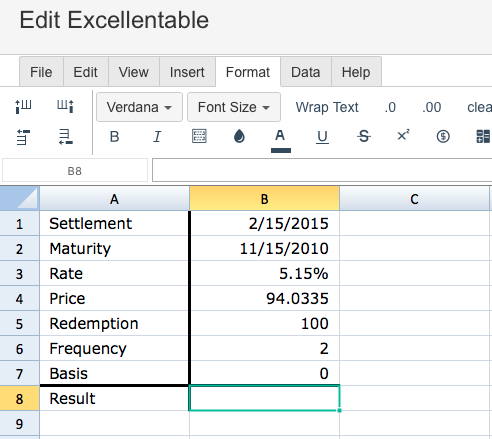Increase decimals with the .00 button
The width and height of the screenshot is (492, 439).
pos(431,107)
